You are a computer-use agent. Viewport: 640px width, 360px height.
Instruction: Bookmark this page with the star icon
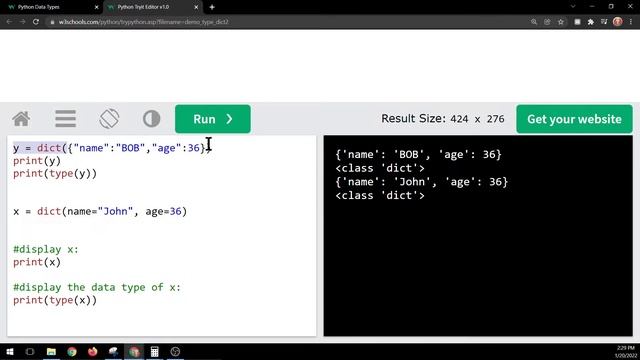coord(561,22)
